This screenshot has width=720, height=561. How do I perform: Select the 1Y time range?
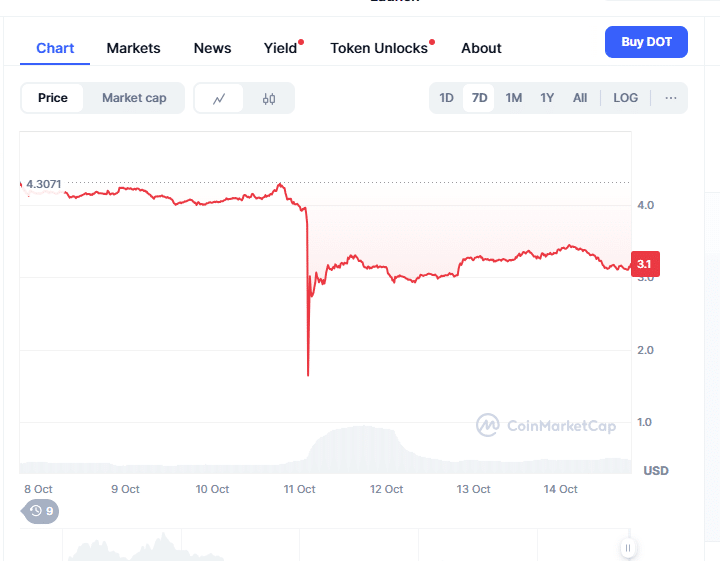pos(547,98)
